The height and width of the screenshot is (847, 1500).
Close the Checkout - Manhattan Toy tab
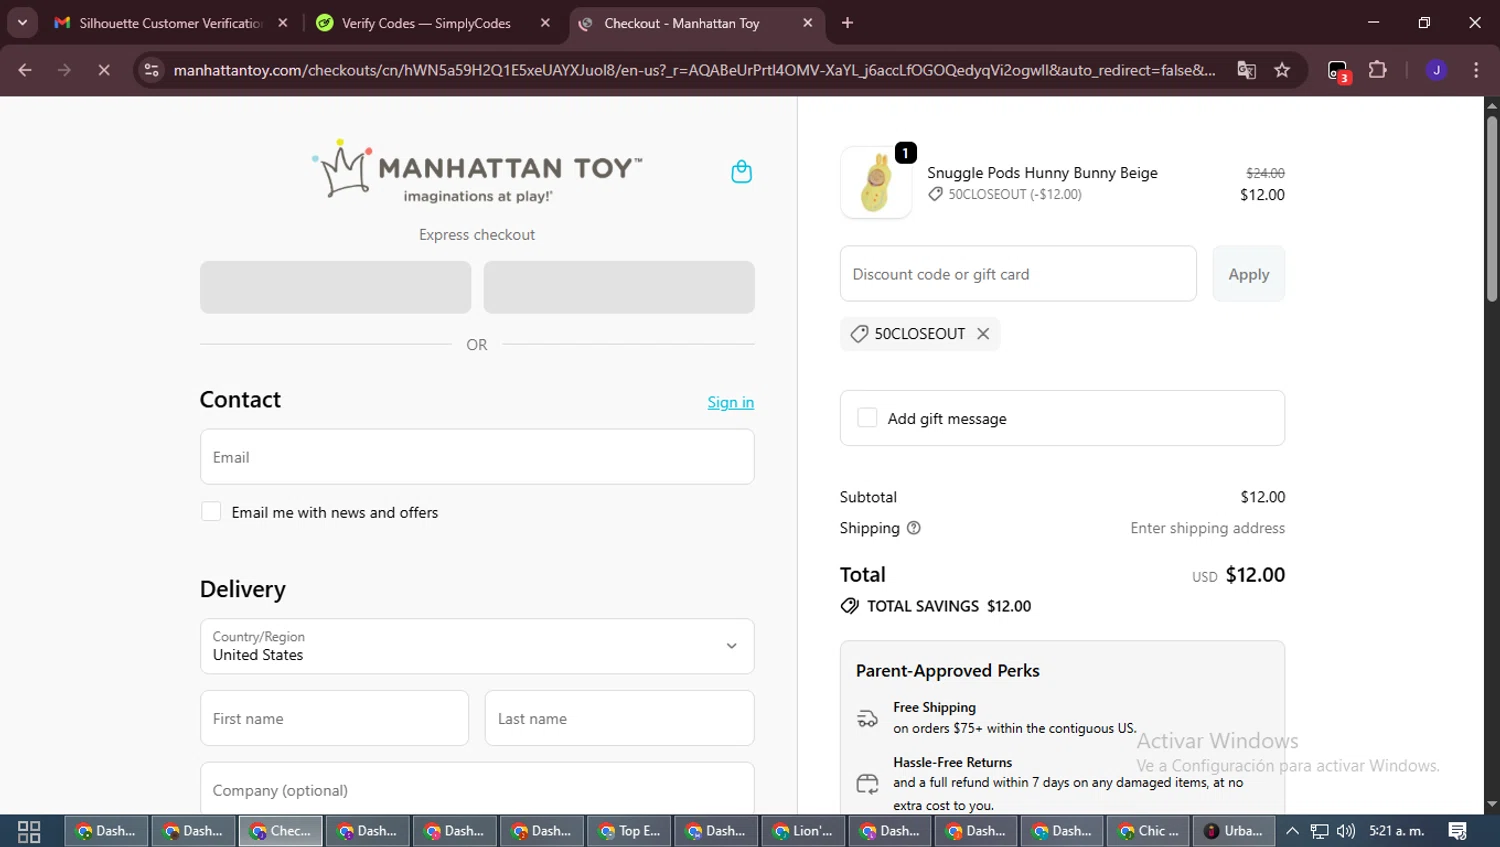point(808,23)
